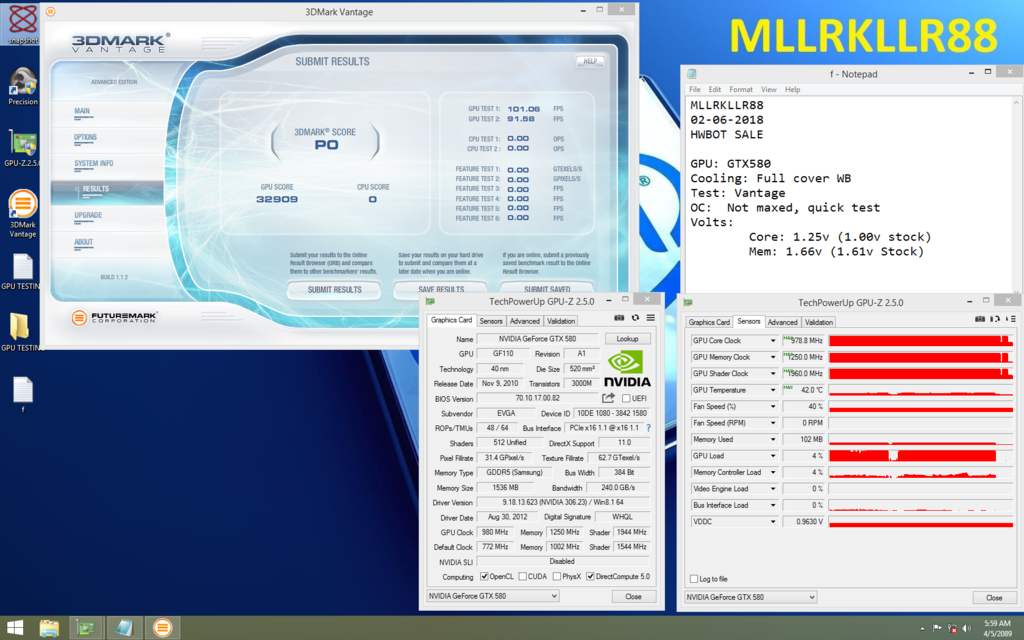Click the Close button in Sensors GPU-Z window
Image resolution: width=1024 pixels, height=640 pixels.
point(993,598)
